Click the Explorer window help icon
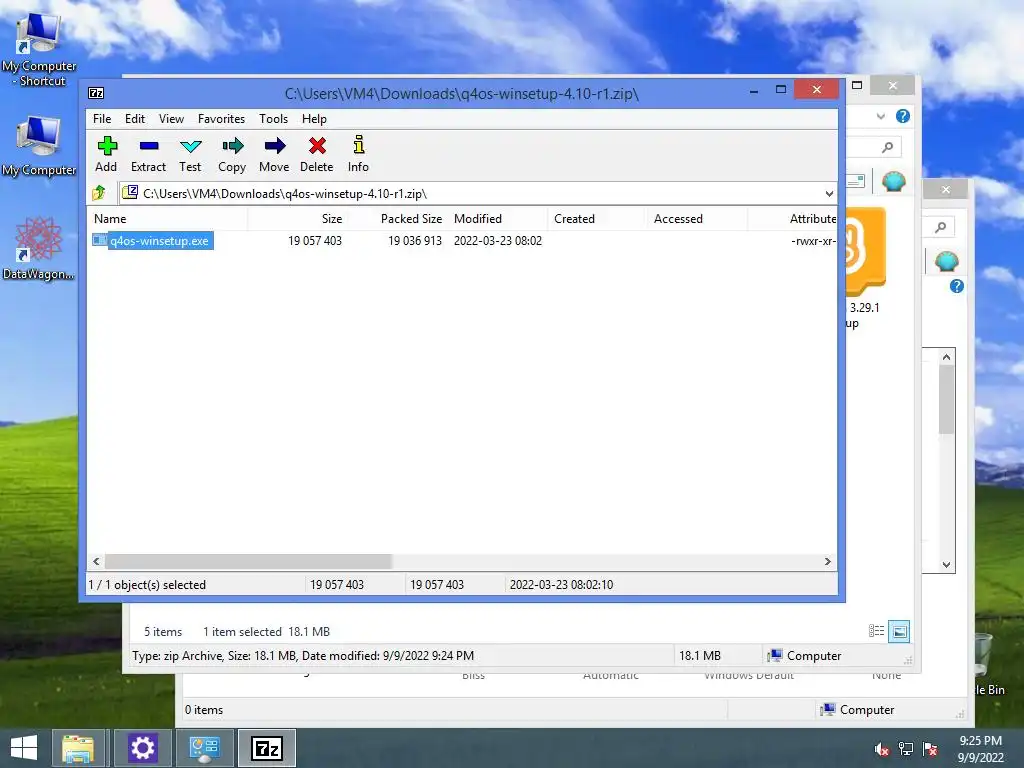Screen dimensions: 1024x768 (903, 116)
